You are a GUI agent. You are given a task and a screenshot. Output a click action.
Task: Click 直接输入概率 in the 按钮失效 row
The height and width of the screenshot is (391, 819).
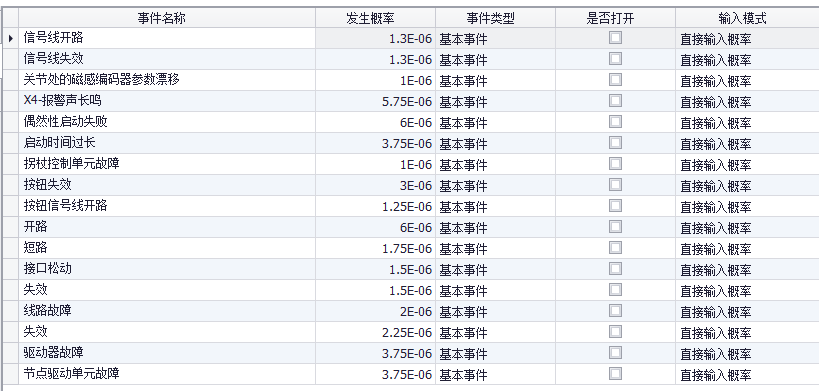(x=747, y=185)
